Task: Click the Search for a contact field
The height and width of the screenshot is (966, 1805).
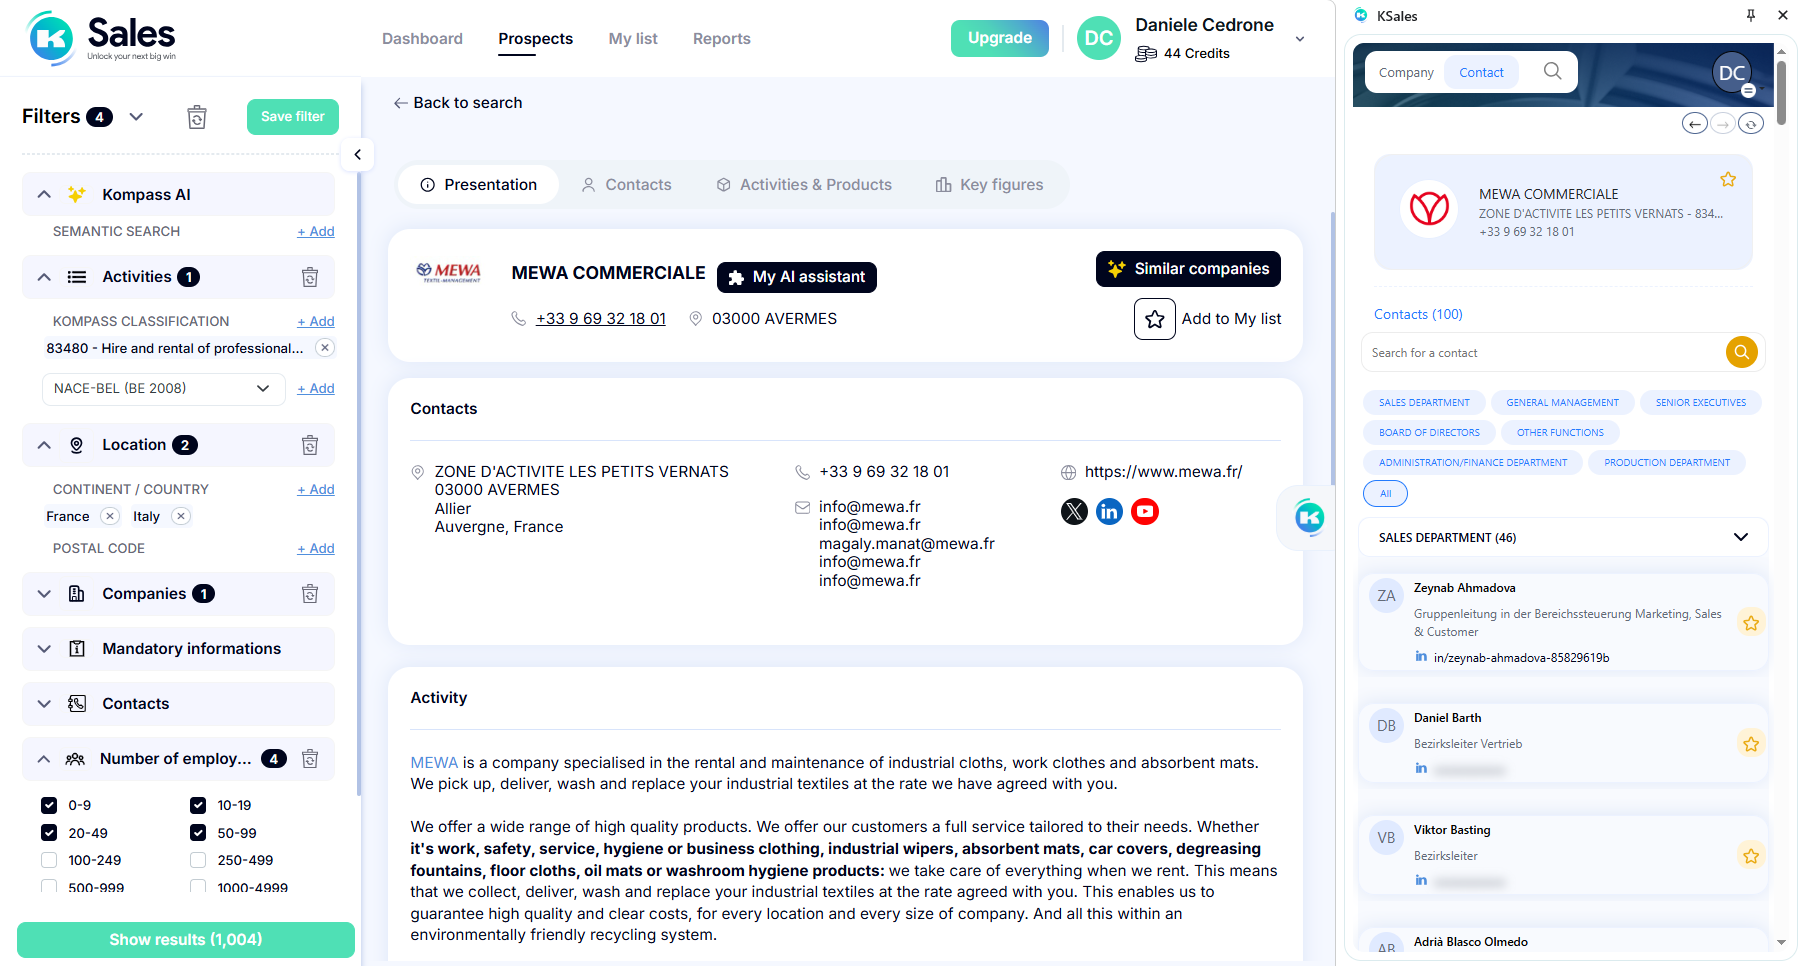Action: tap(1540, 353)
